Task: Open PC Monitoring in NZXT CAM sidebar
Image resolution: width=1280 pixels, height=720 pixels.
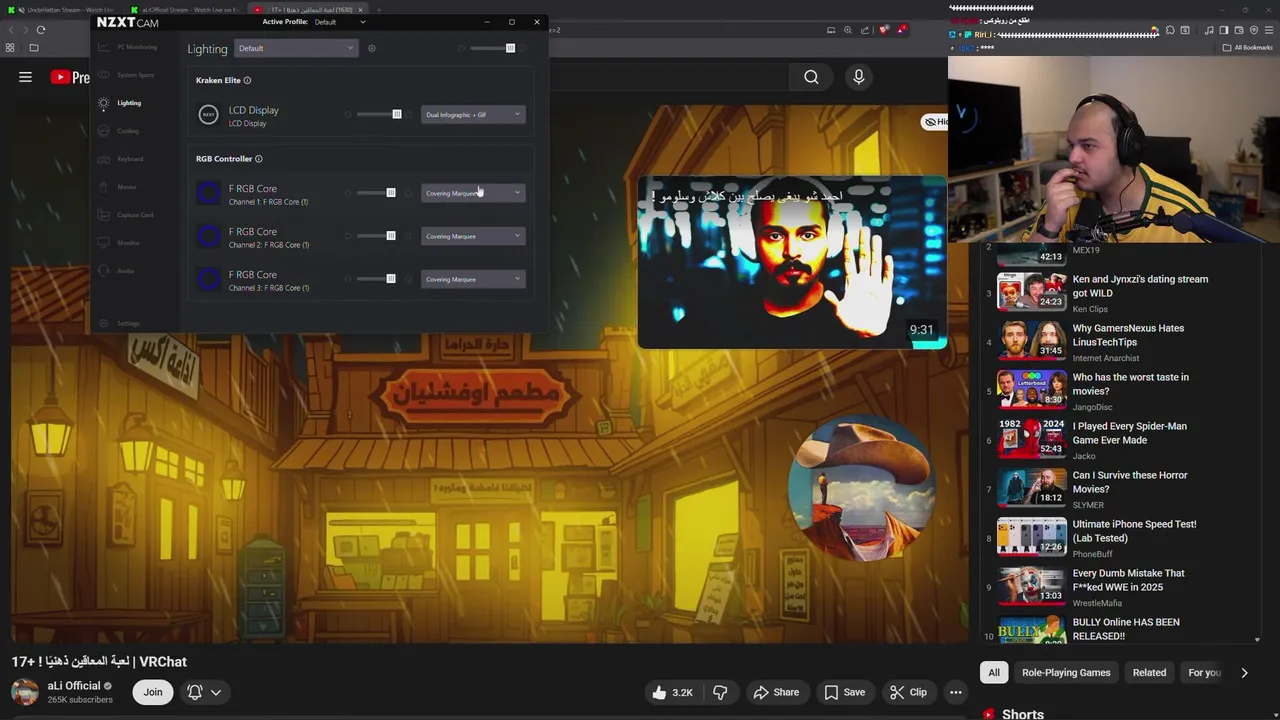Action: point(130,47)
